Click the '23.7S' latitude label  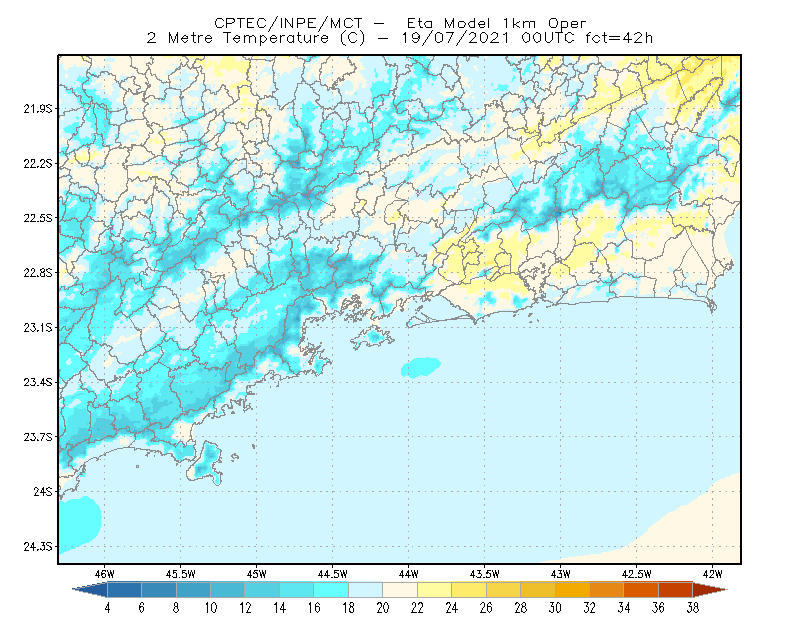[38, 437]
